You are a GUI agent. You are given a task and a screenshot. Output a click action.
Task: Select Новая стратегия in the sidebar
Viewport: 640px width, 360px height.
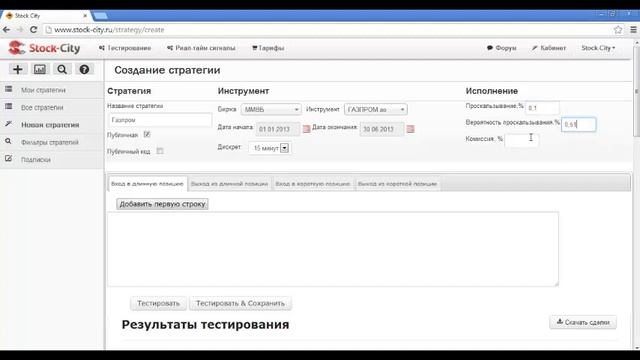tap(50, 125)
